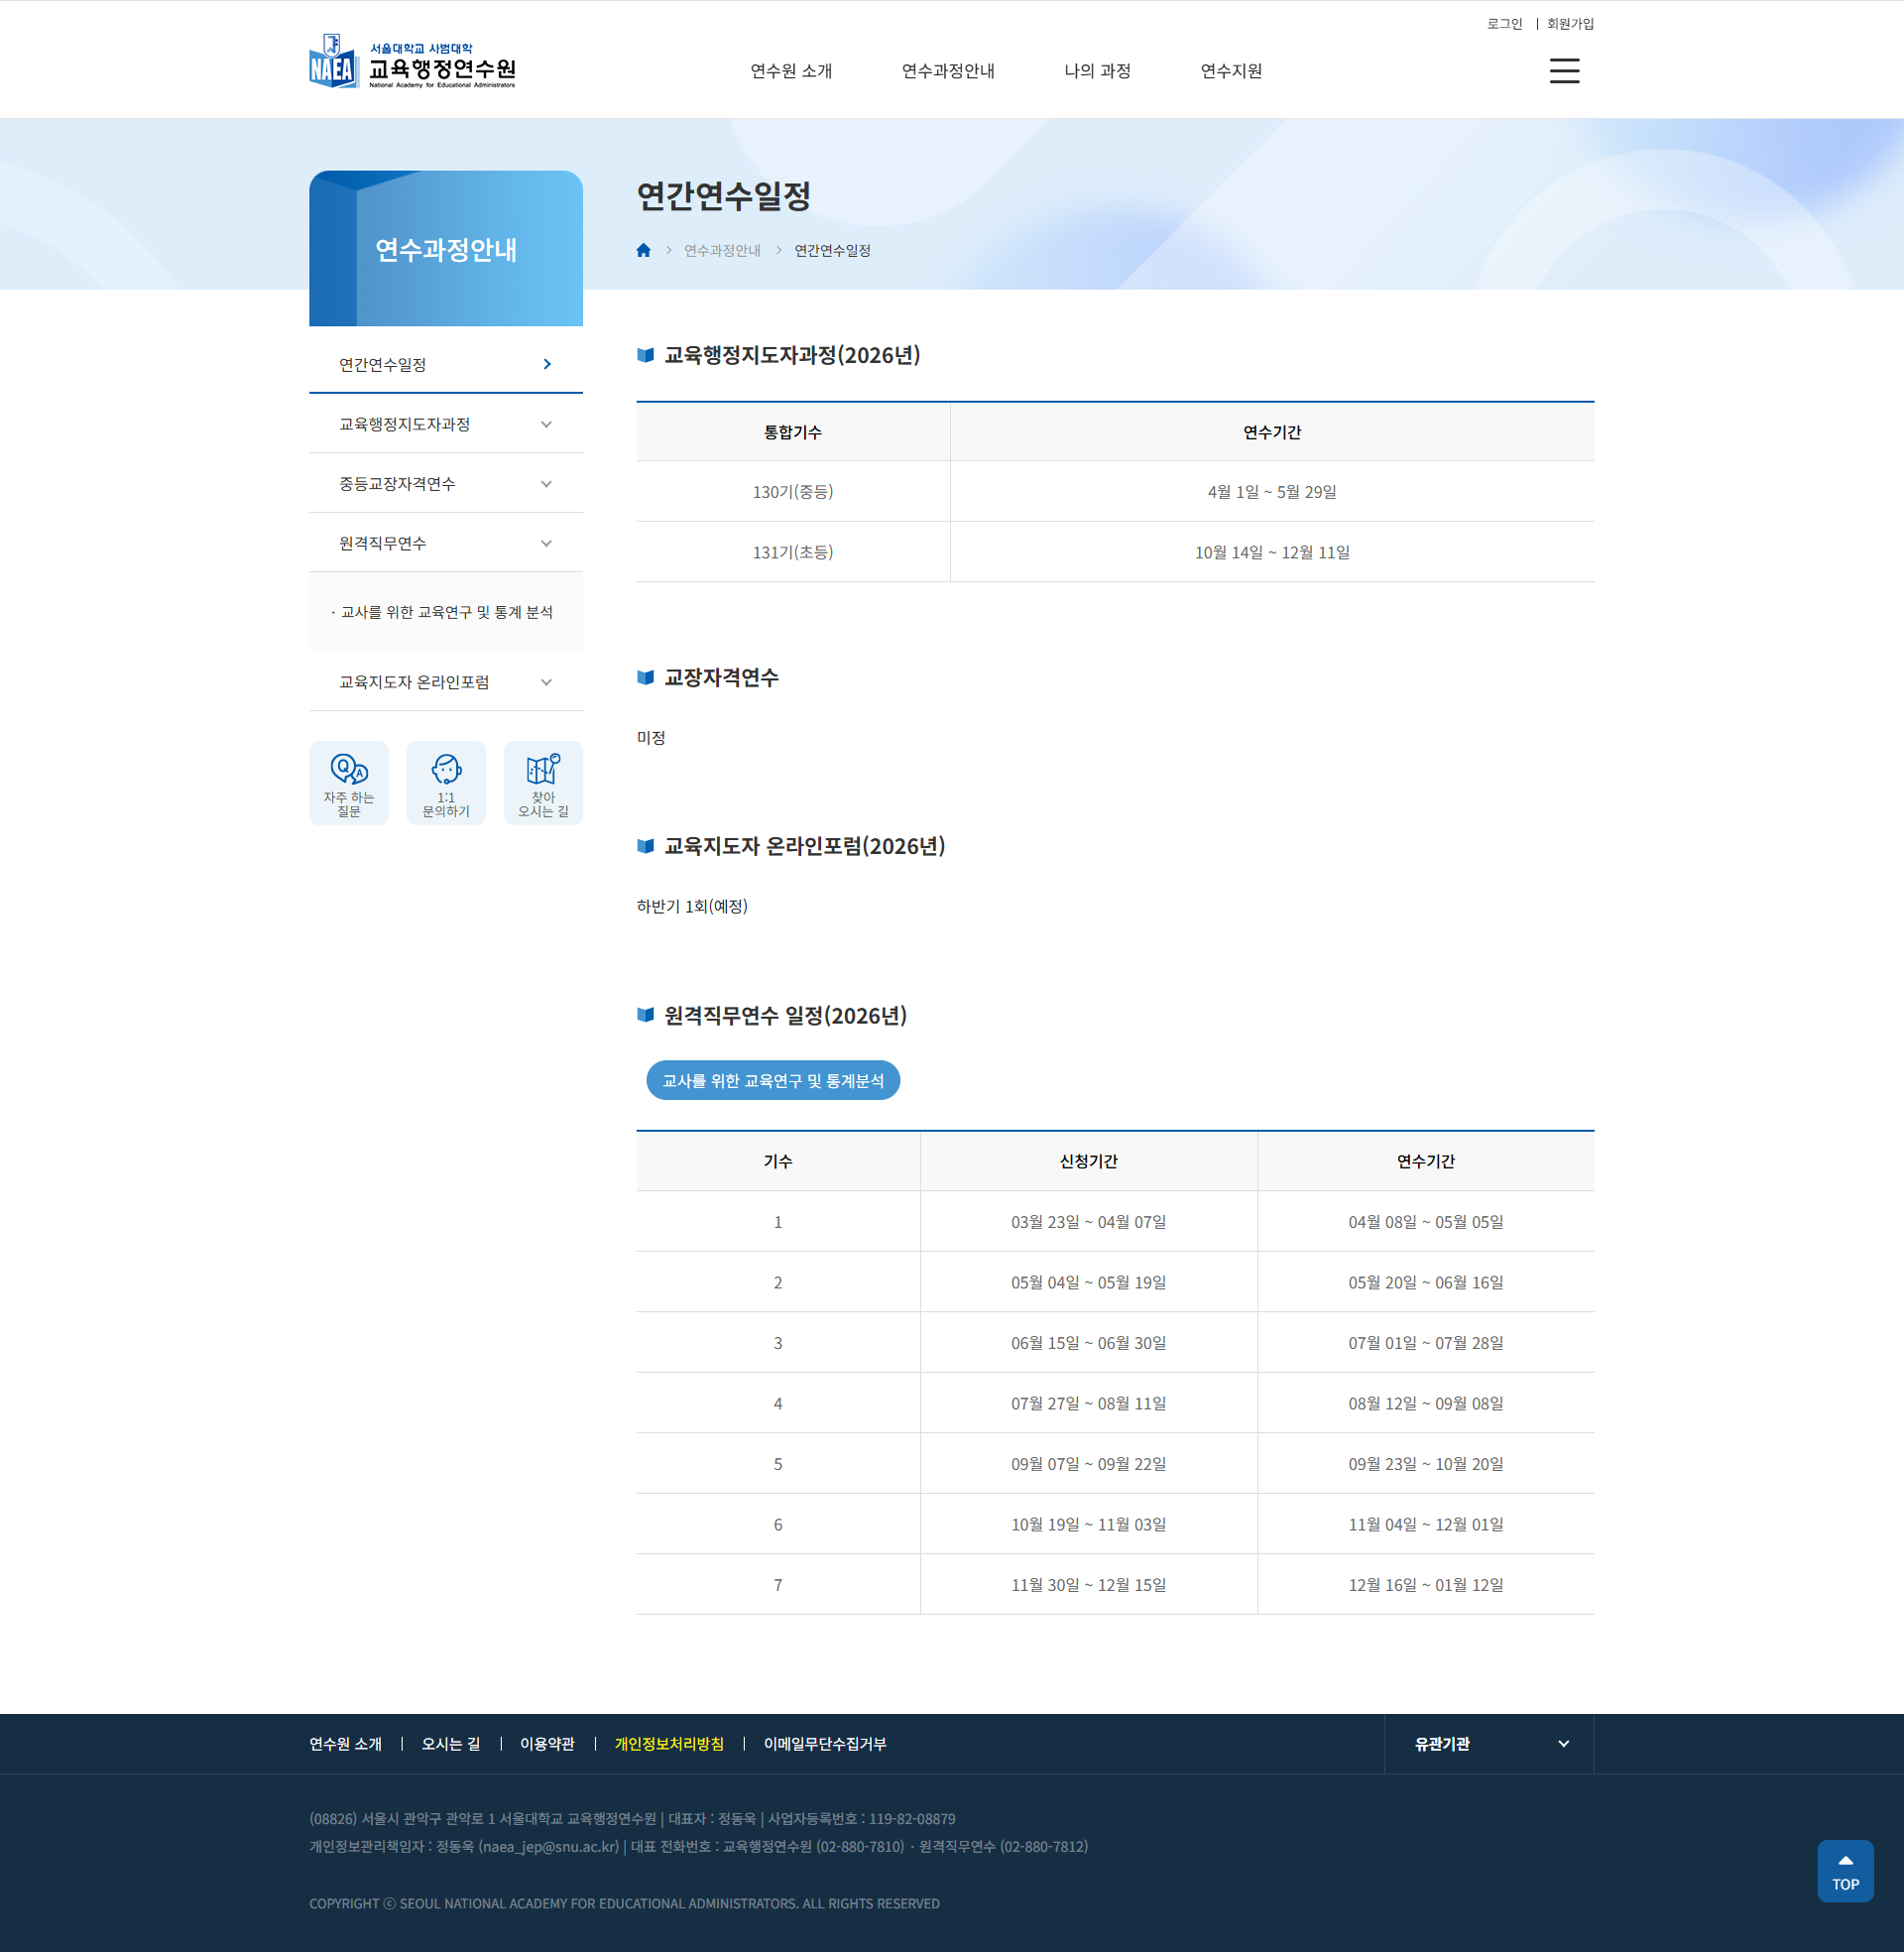This screenshot has height=1952, width=1904.
Task: Open 연수지원 top menu
Action: [1230, 71]
